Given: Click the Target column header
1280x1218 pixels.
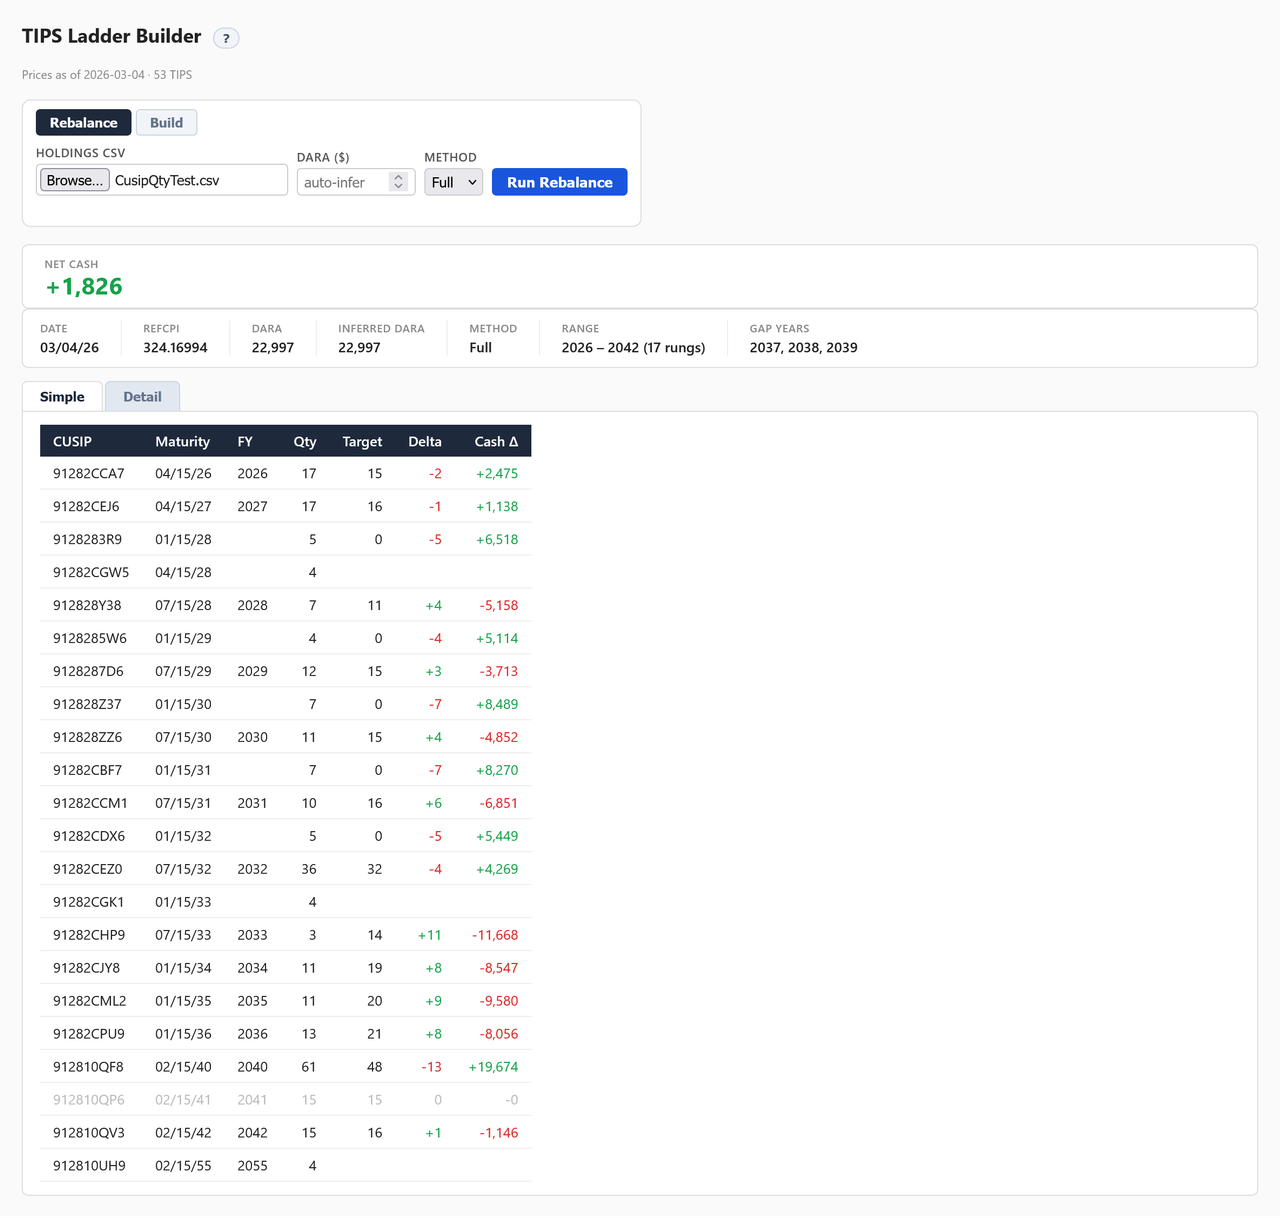Looking at the screenshot, I should point(362,441).
